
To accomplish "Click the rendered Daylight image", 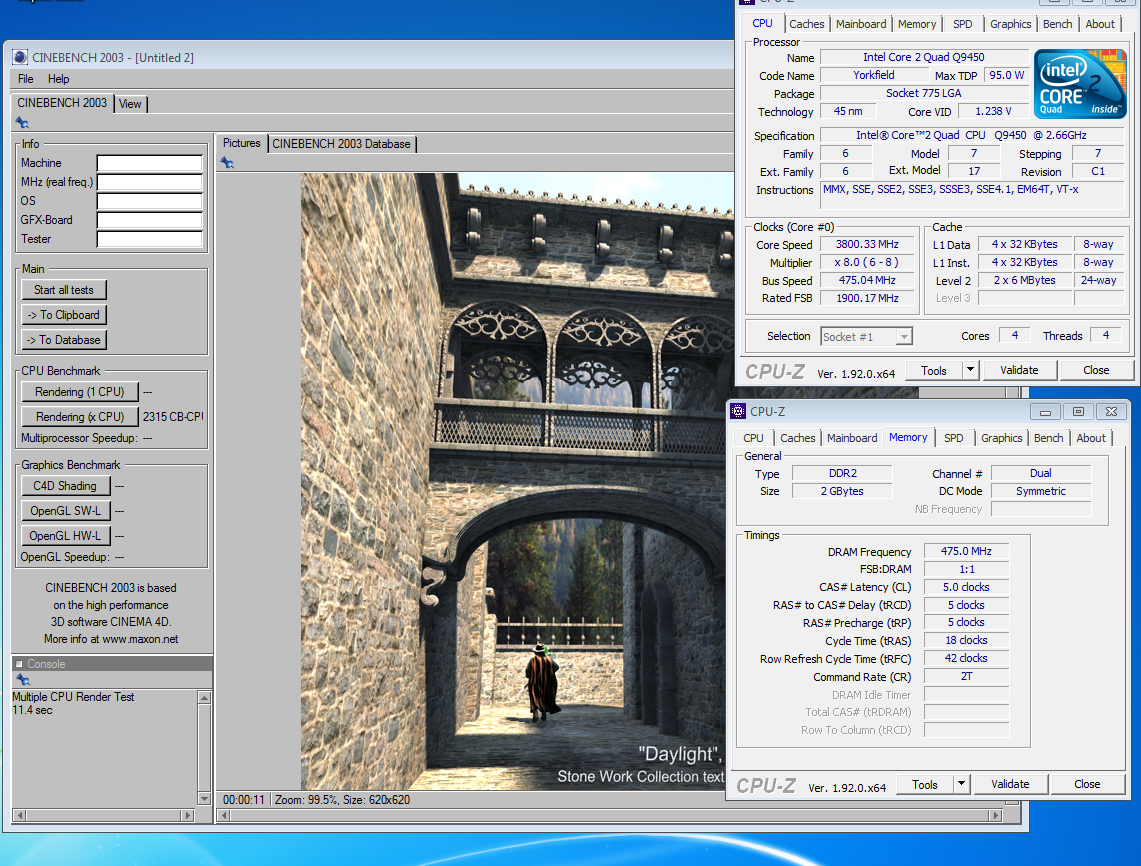I will [x=517, y=481].
